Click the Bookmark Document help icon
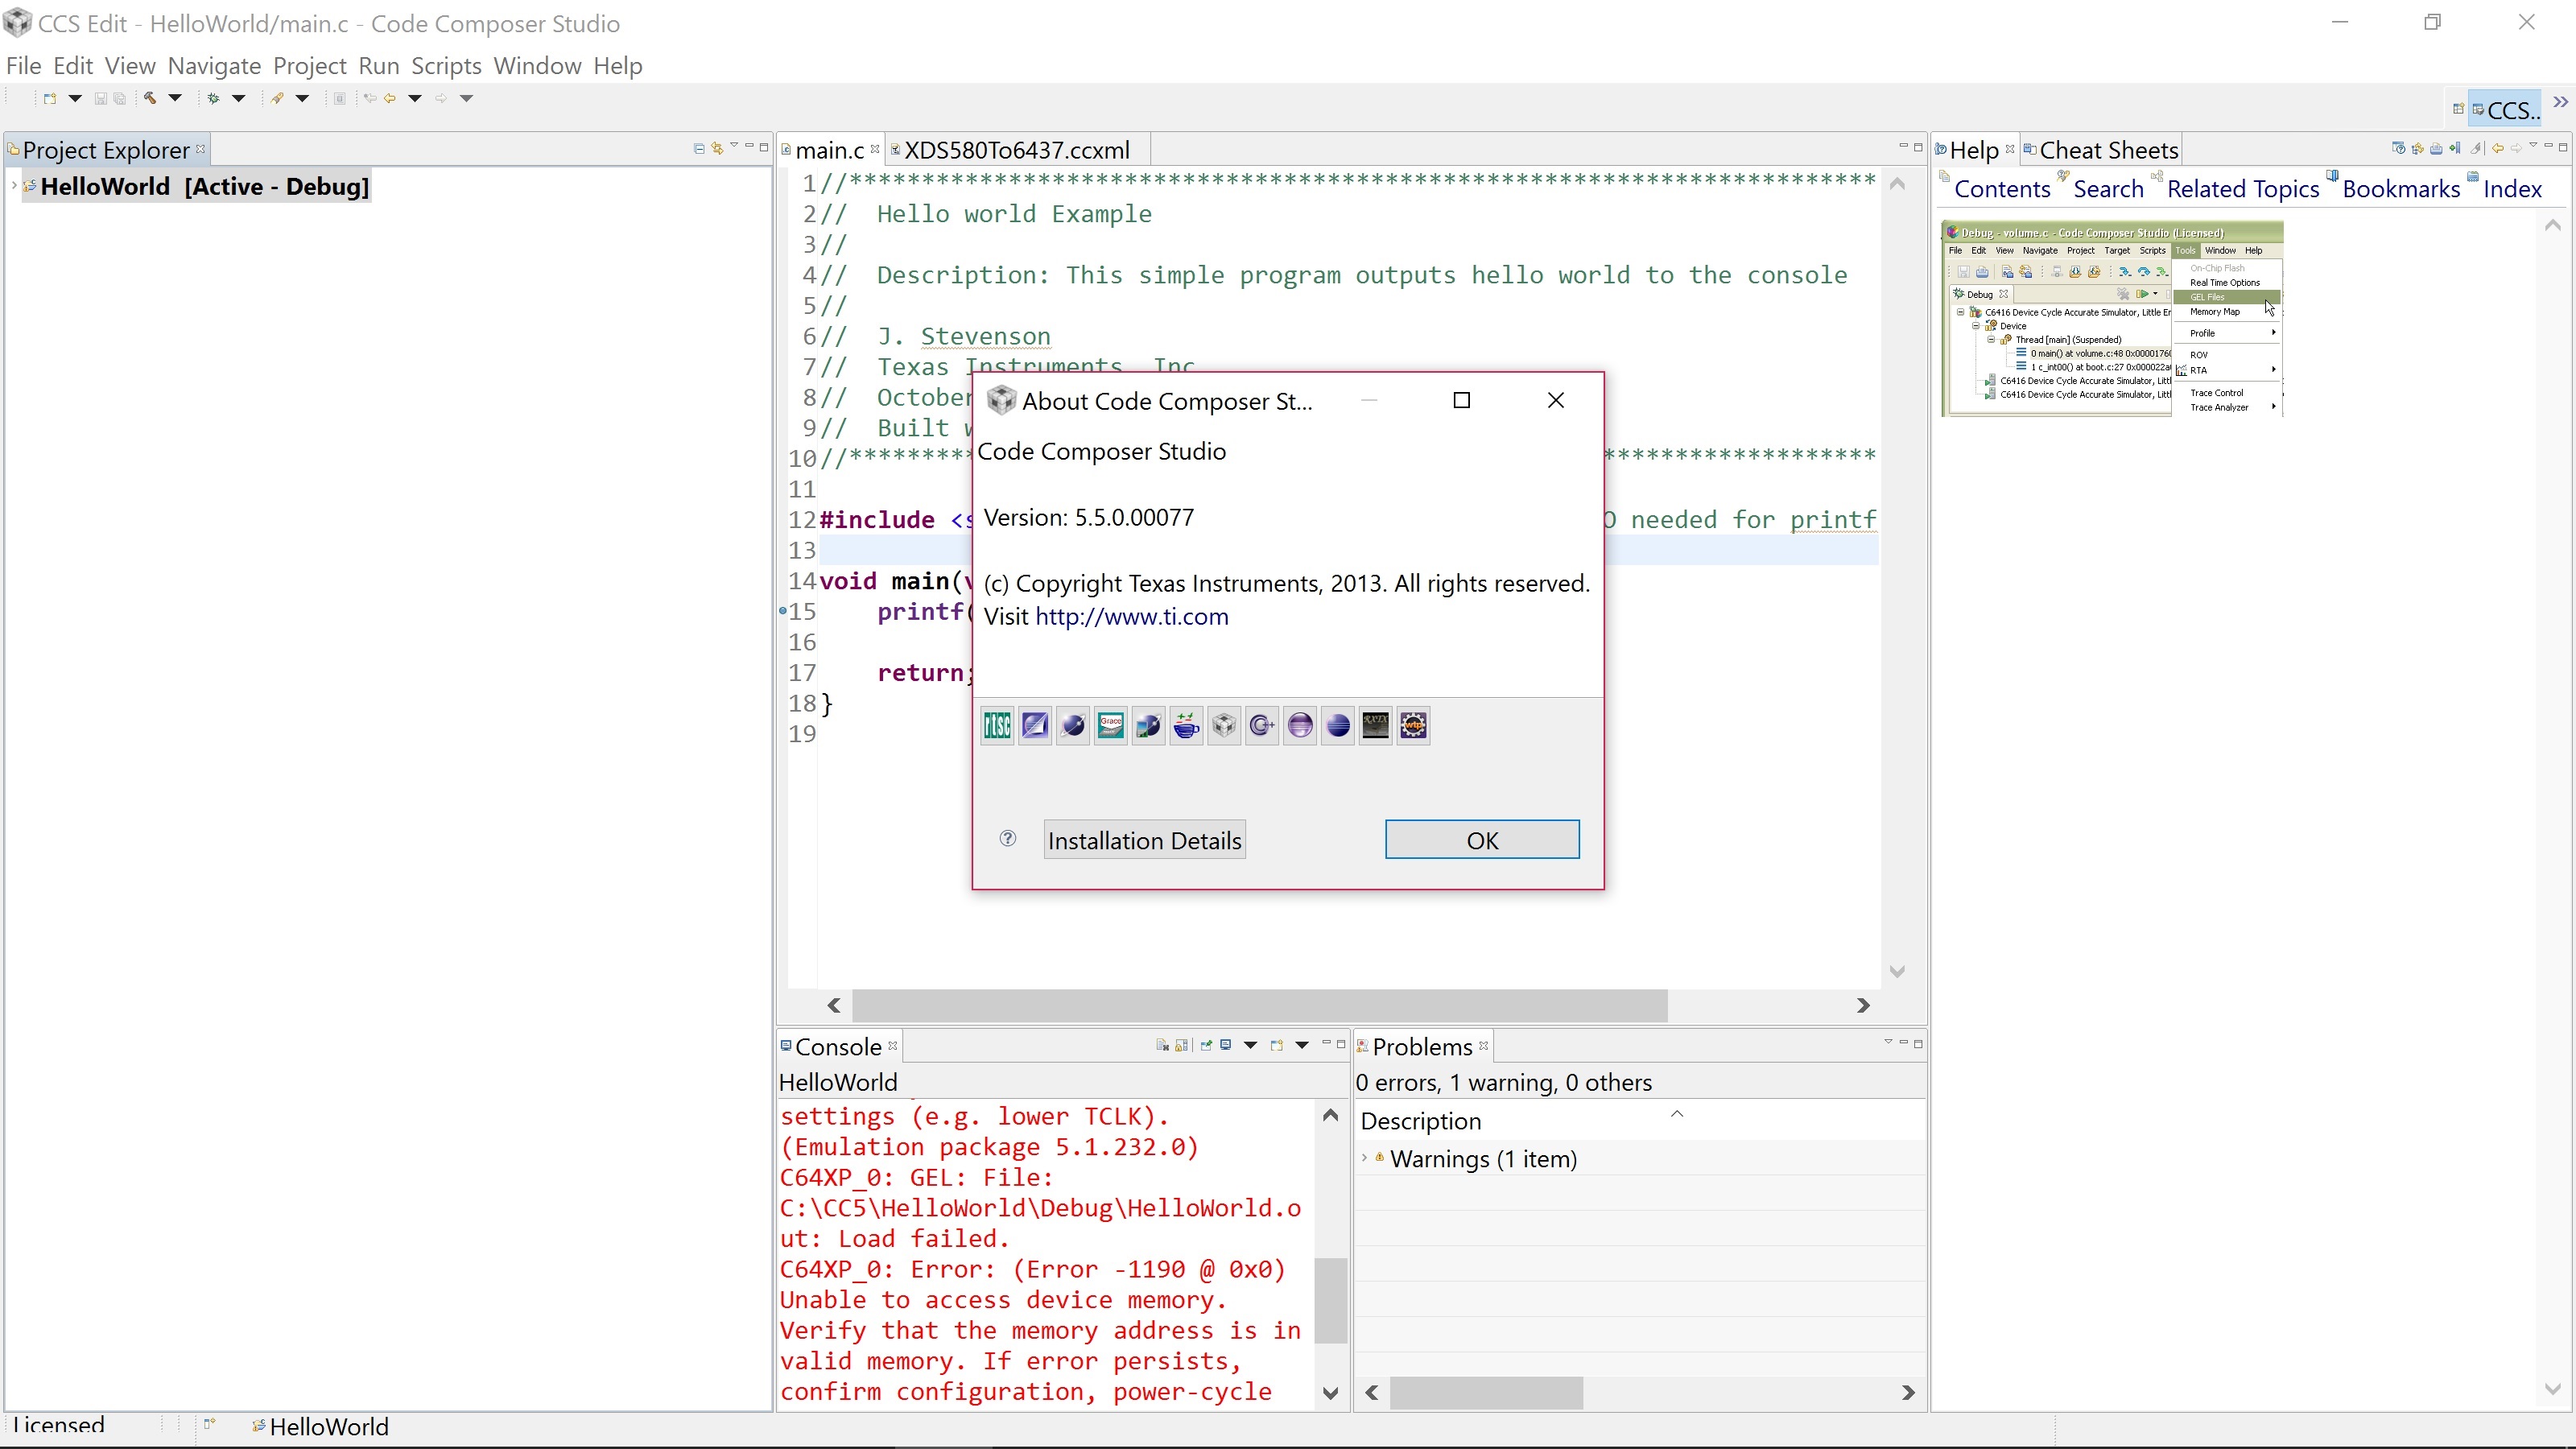 (2456, 148)
